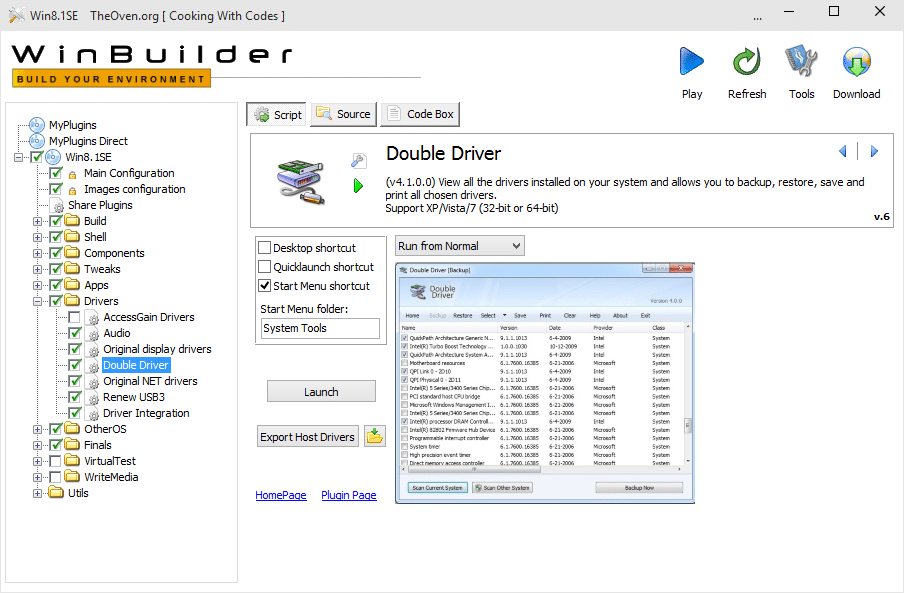
Task: Click the folder icon beside Export Host Drivers
Action: pyautogui.click(x=375, y=436)
